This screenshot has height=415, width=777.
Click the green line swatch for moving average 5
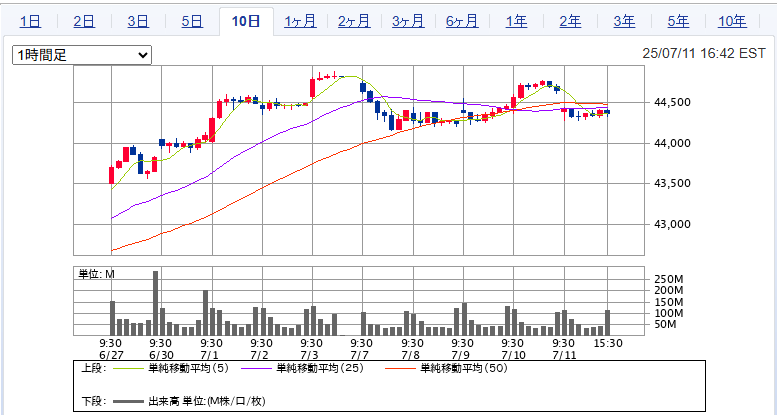[x=129, y=369]
